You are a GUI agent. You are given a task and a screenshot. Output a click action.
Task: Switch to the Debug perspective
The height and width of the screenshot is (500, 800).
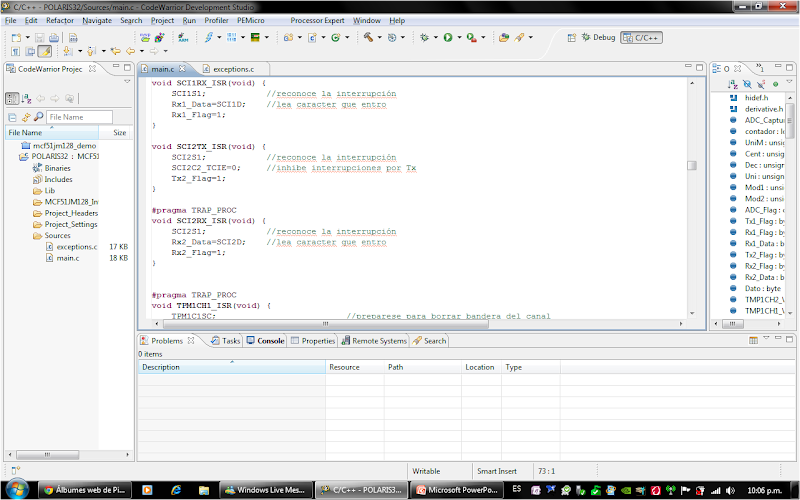[x=598, y=37]
